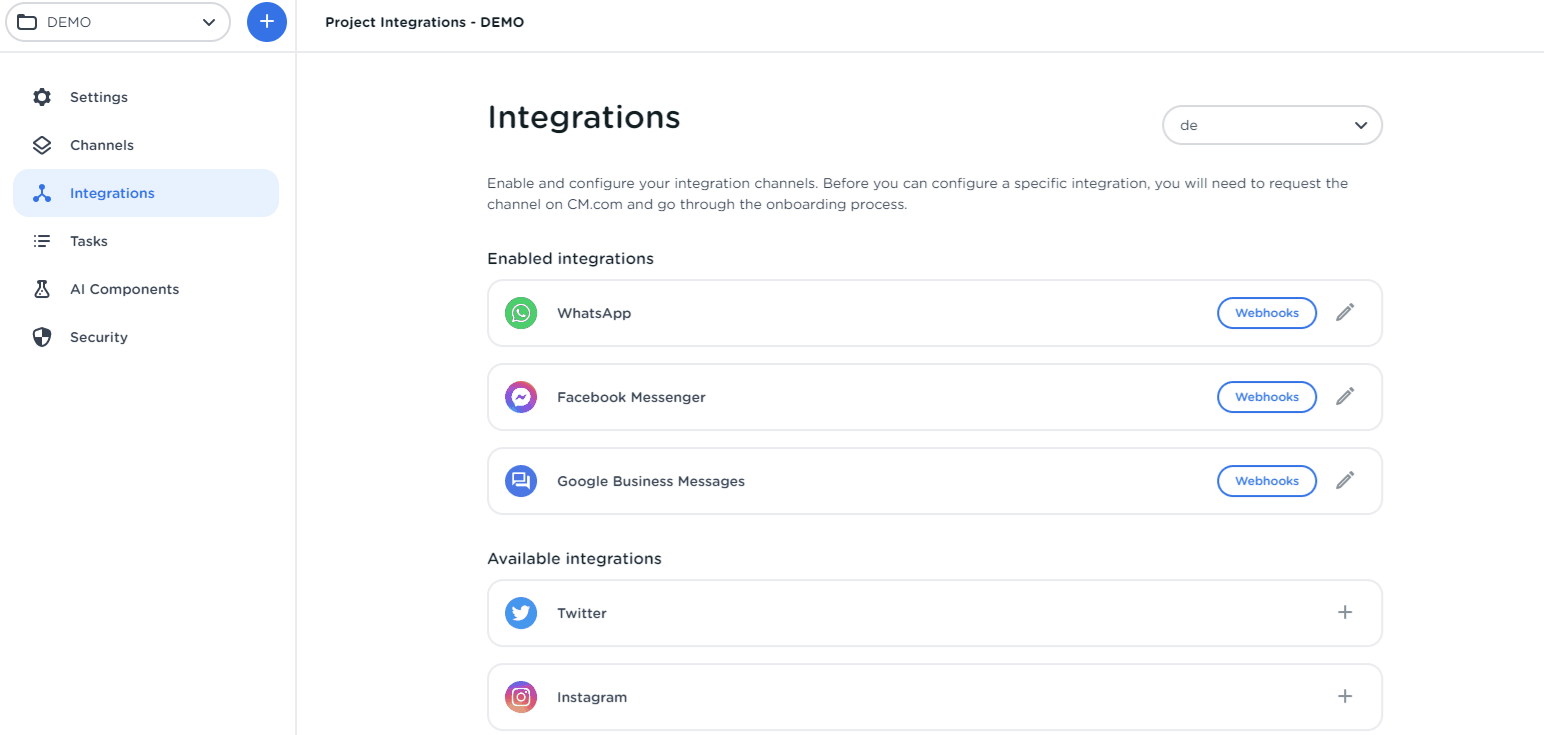Open Webhooks for Facebook Messenger
Image resolution: width=1544 pixels, height=735 pixels.
1266,397
